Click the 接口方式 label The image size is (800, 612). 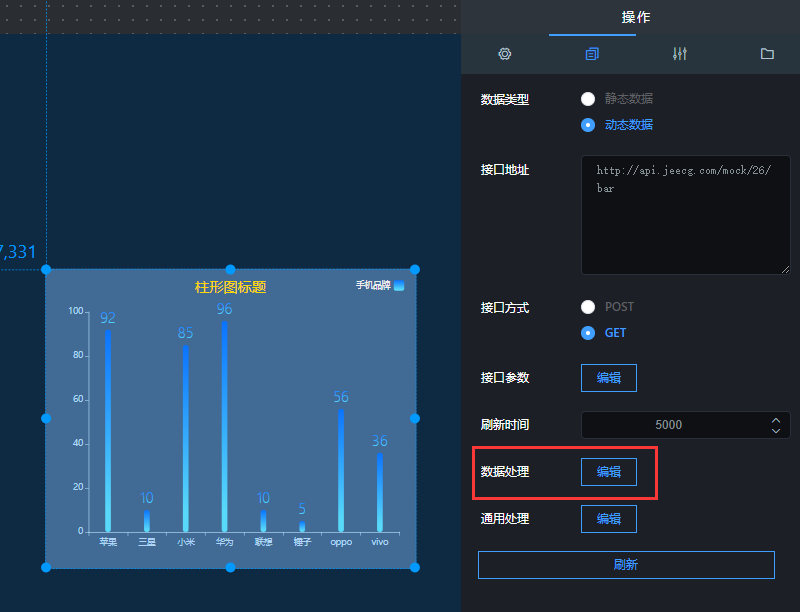point(505,308)
